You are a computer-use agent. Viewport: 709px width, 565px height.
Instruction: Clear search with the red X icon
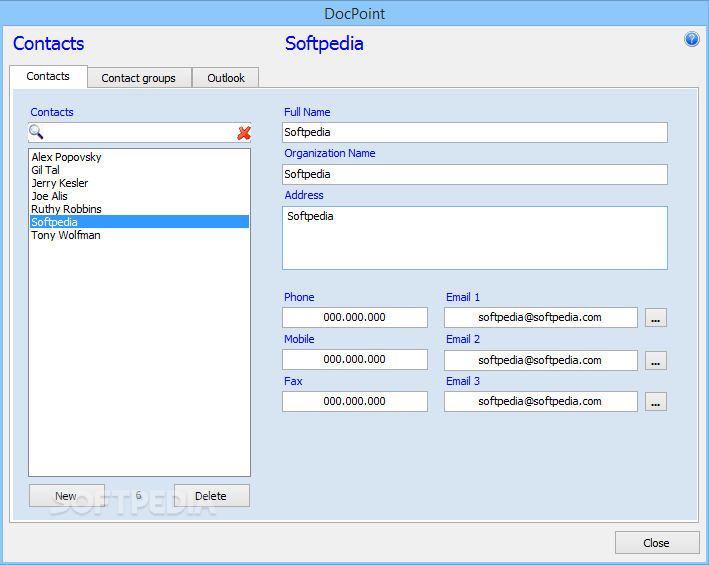pos(244,133)
